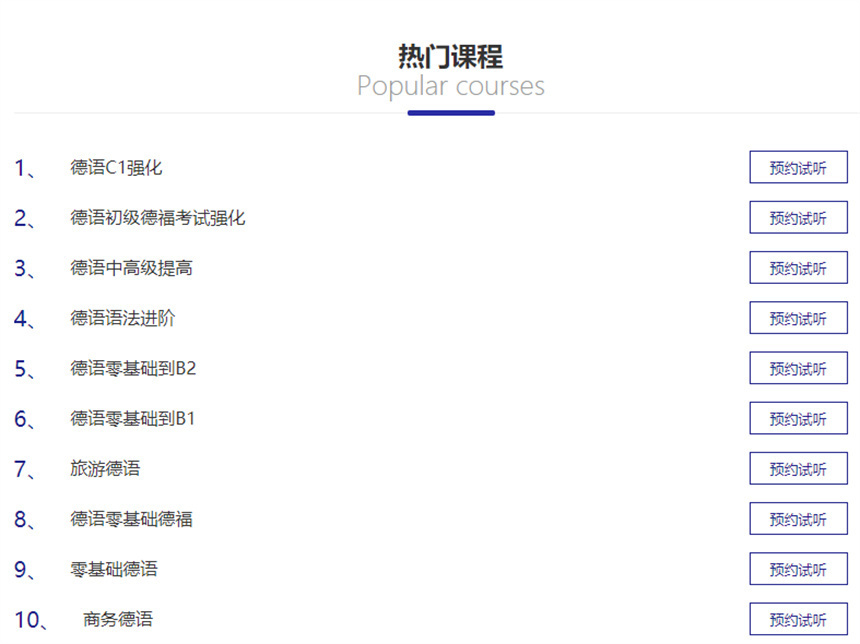Book a trial for 德语初级德福考试强化

tap(798, 217)
